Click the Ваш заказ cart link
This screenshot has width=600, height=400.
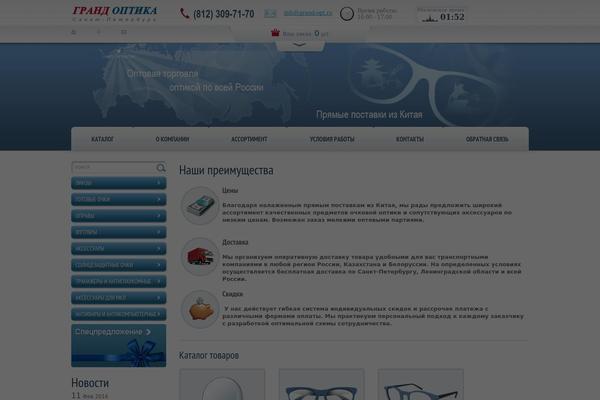(x=305, y=34)
